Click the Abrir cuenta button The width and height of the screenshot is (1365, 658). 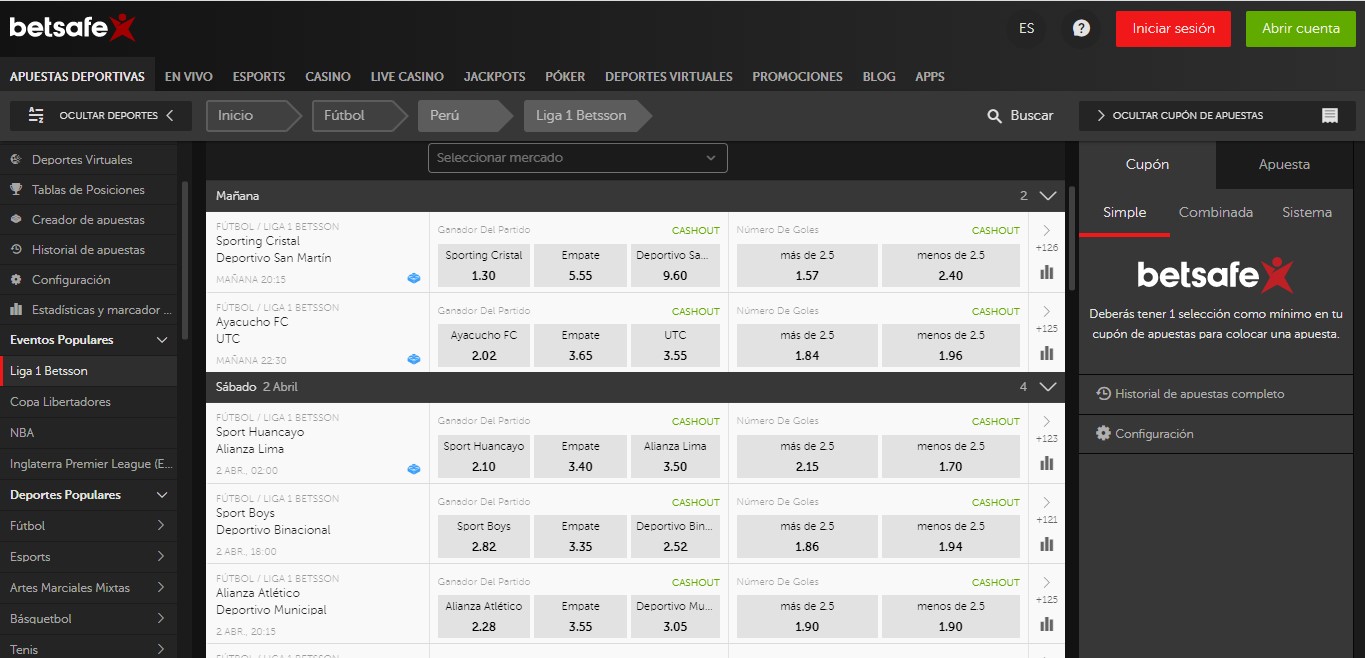tap(1300, 29)
